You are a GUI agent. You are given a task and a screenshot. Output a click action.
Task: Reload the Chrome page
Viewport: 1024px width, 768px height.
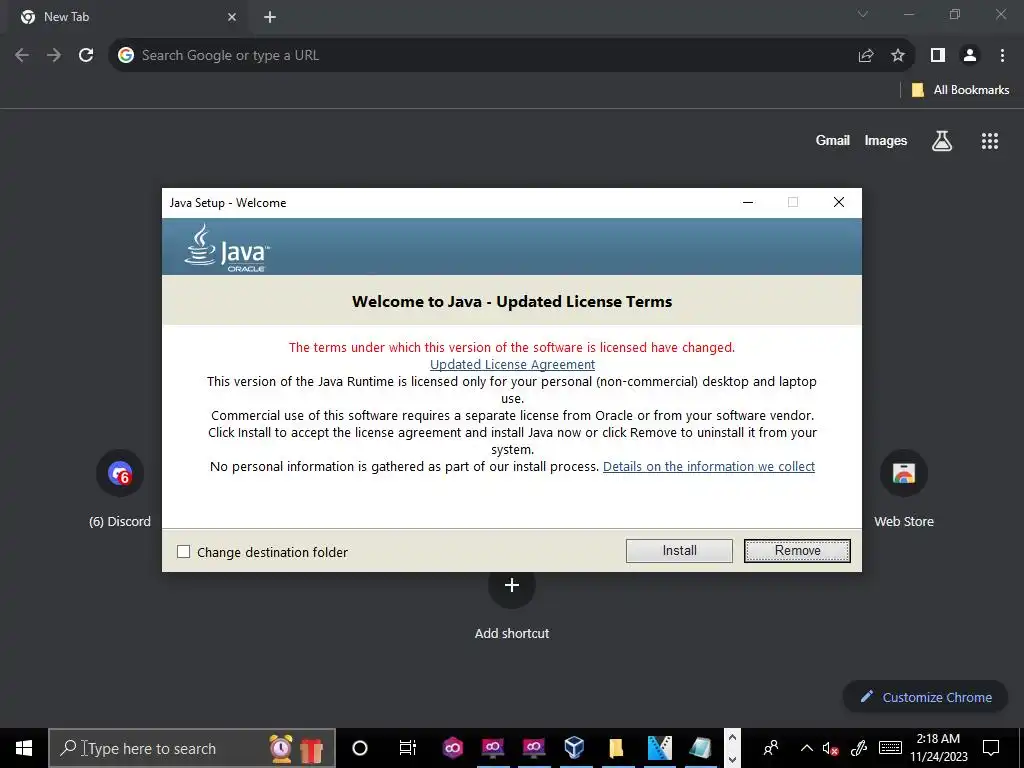point(86,56)
